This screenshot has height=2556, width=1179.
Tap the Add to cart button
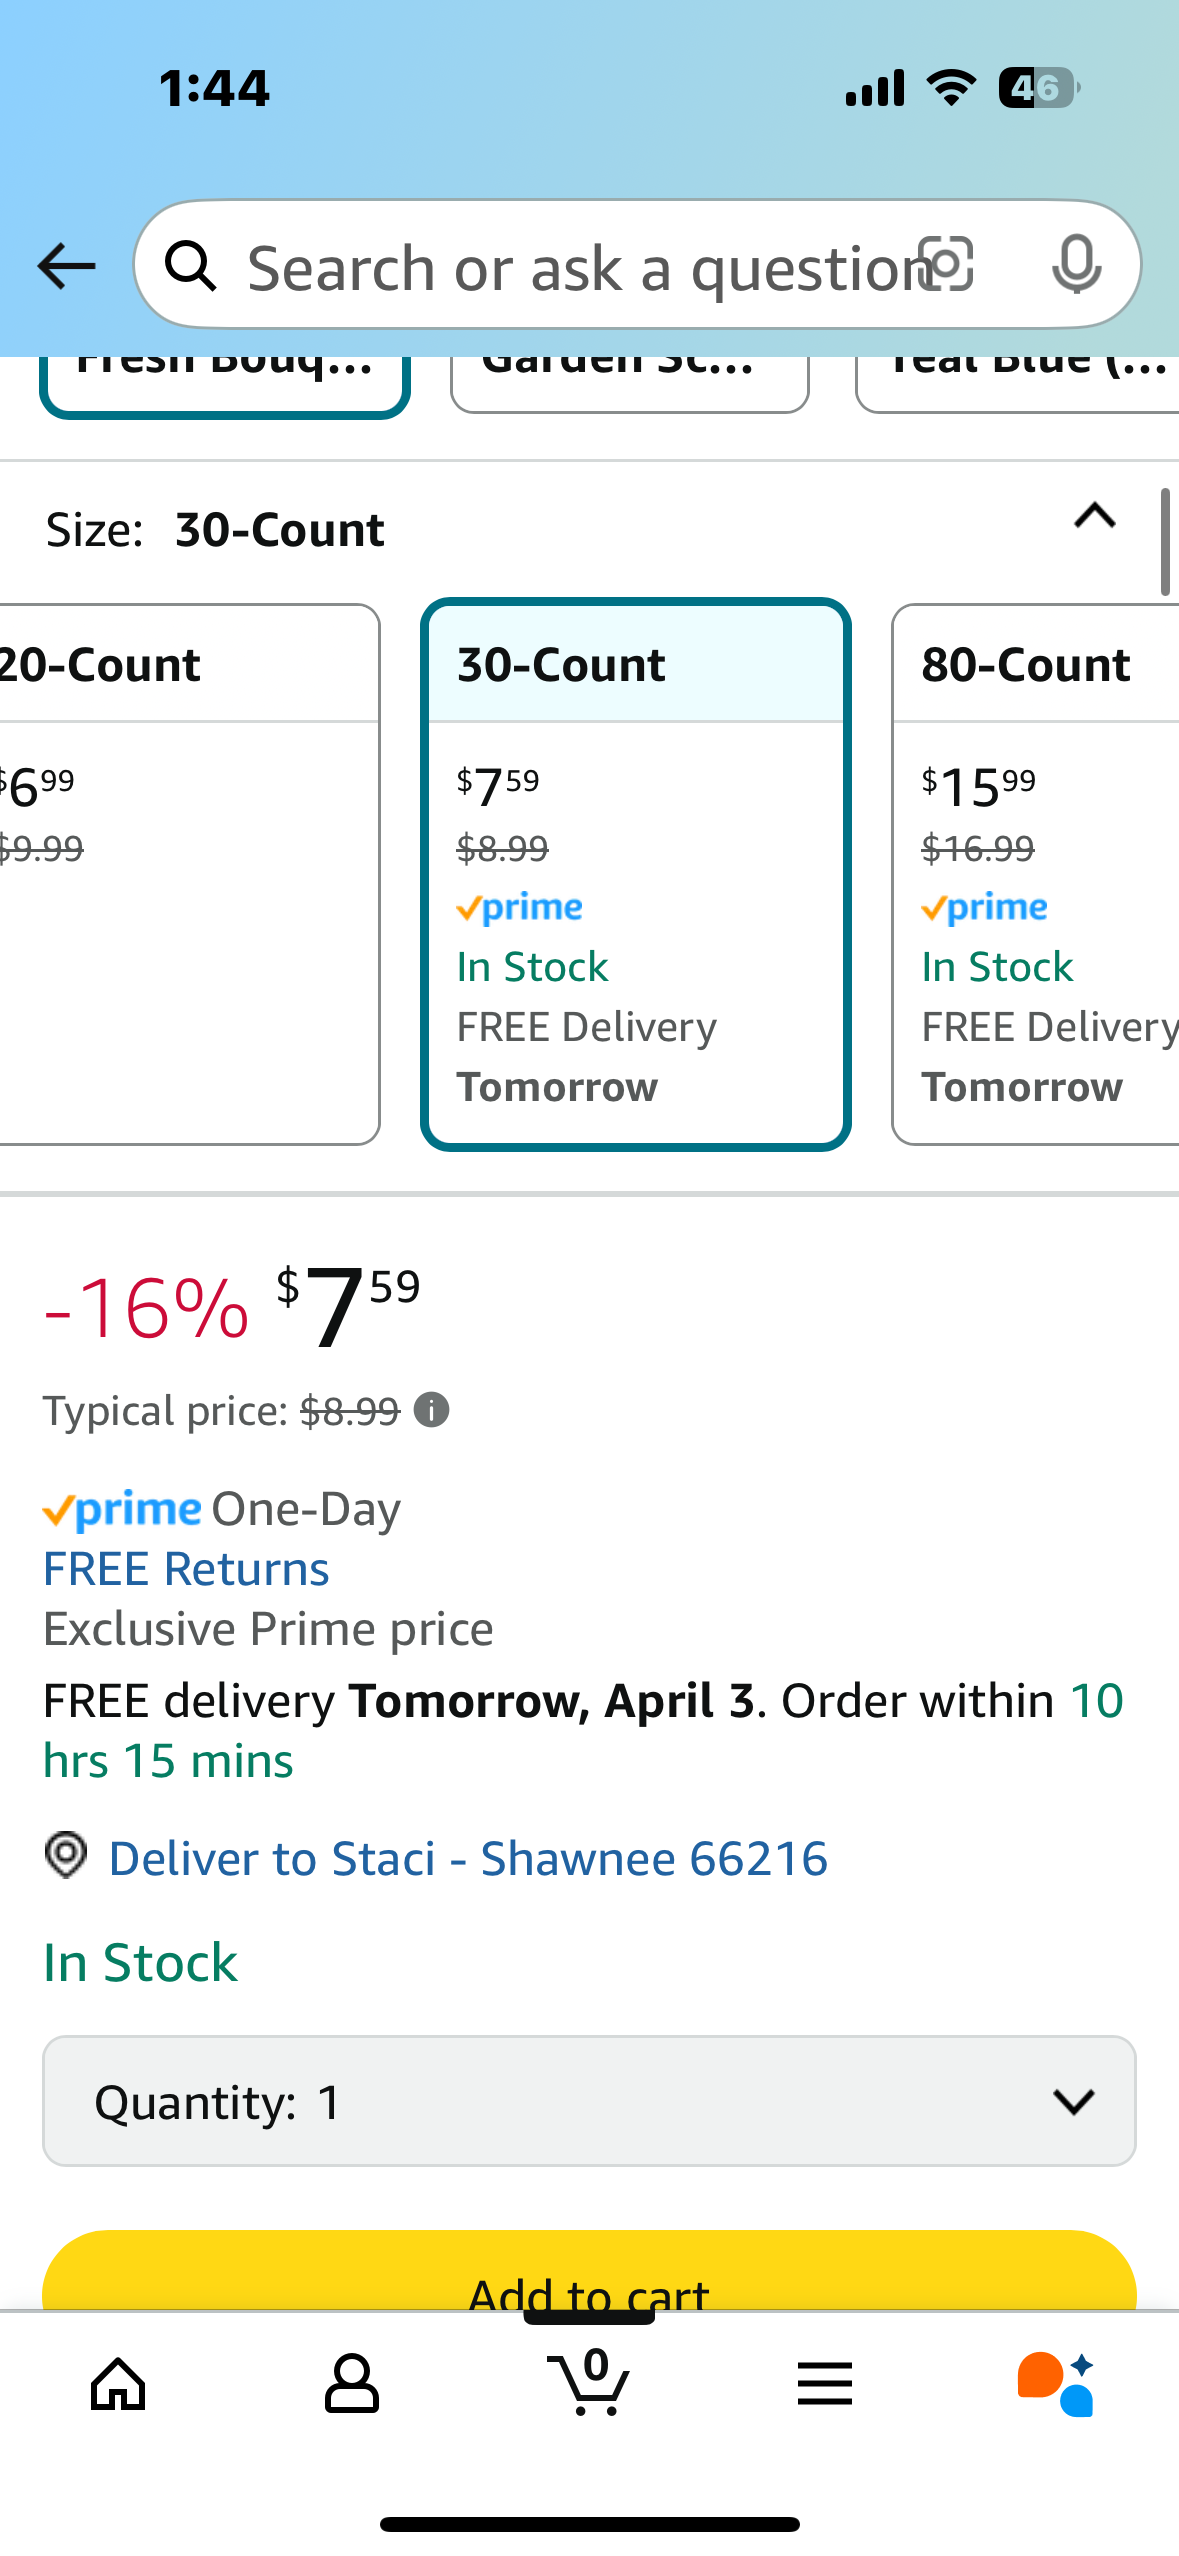tap(589, 2270)
